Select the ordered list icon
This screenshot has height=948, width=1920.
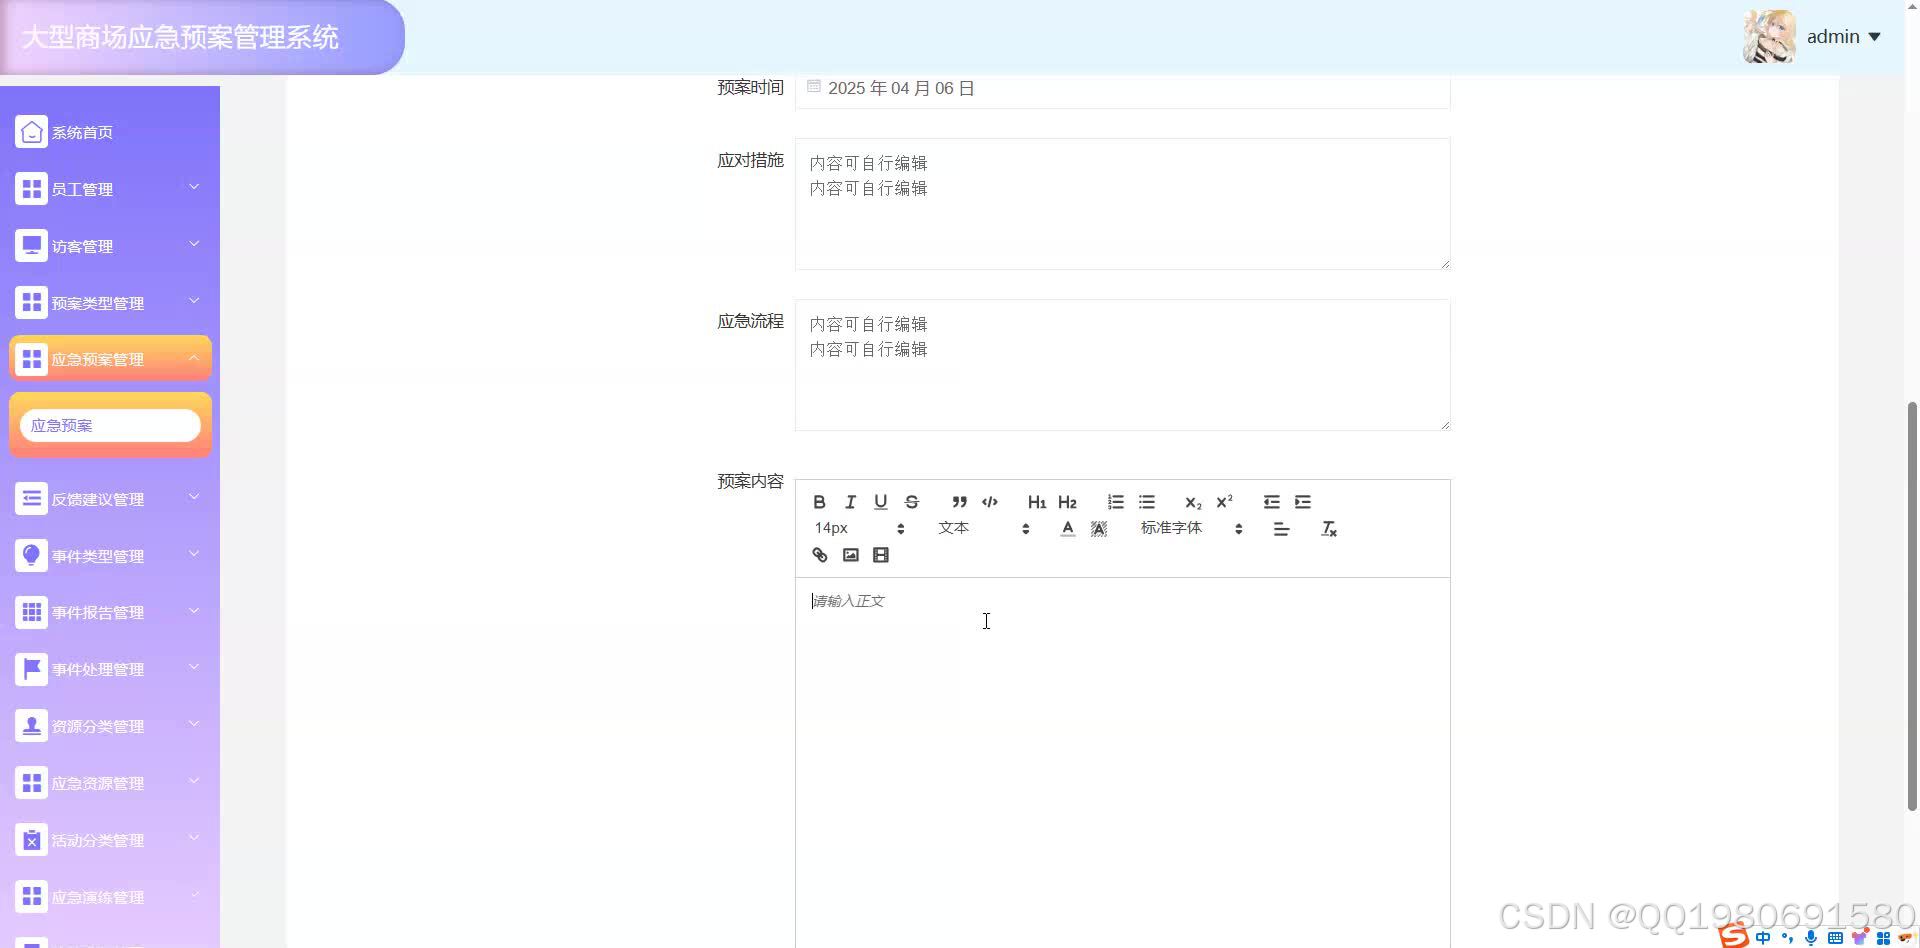[1115, 501]
